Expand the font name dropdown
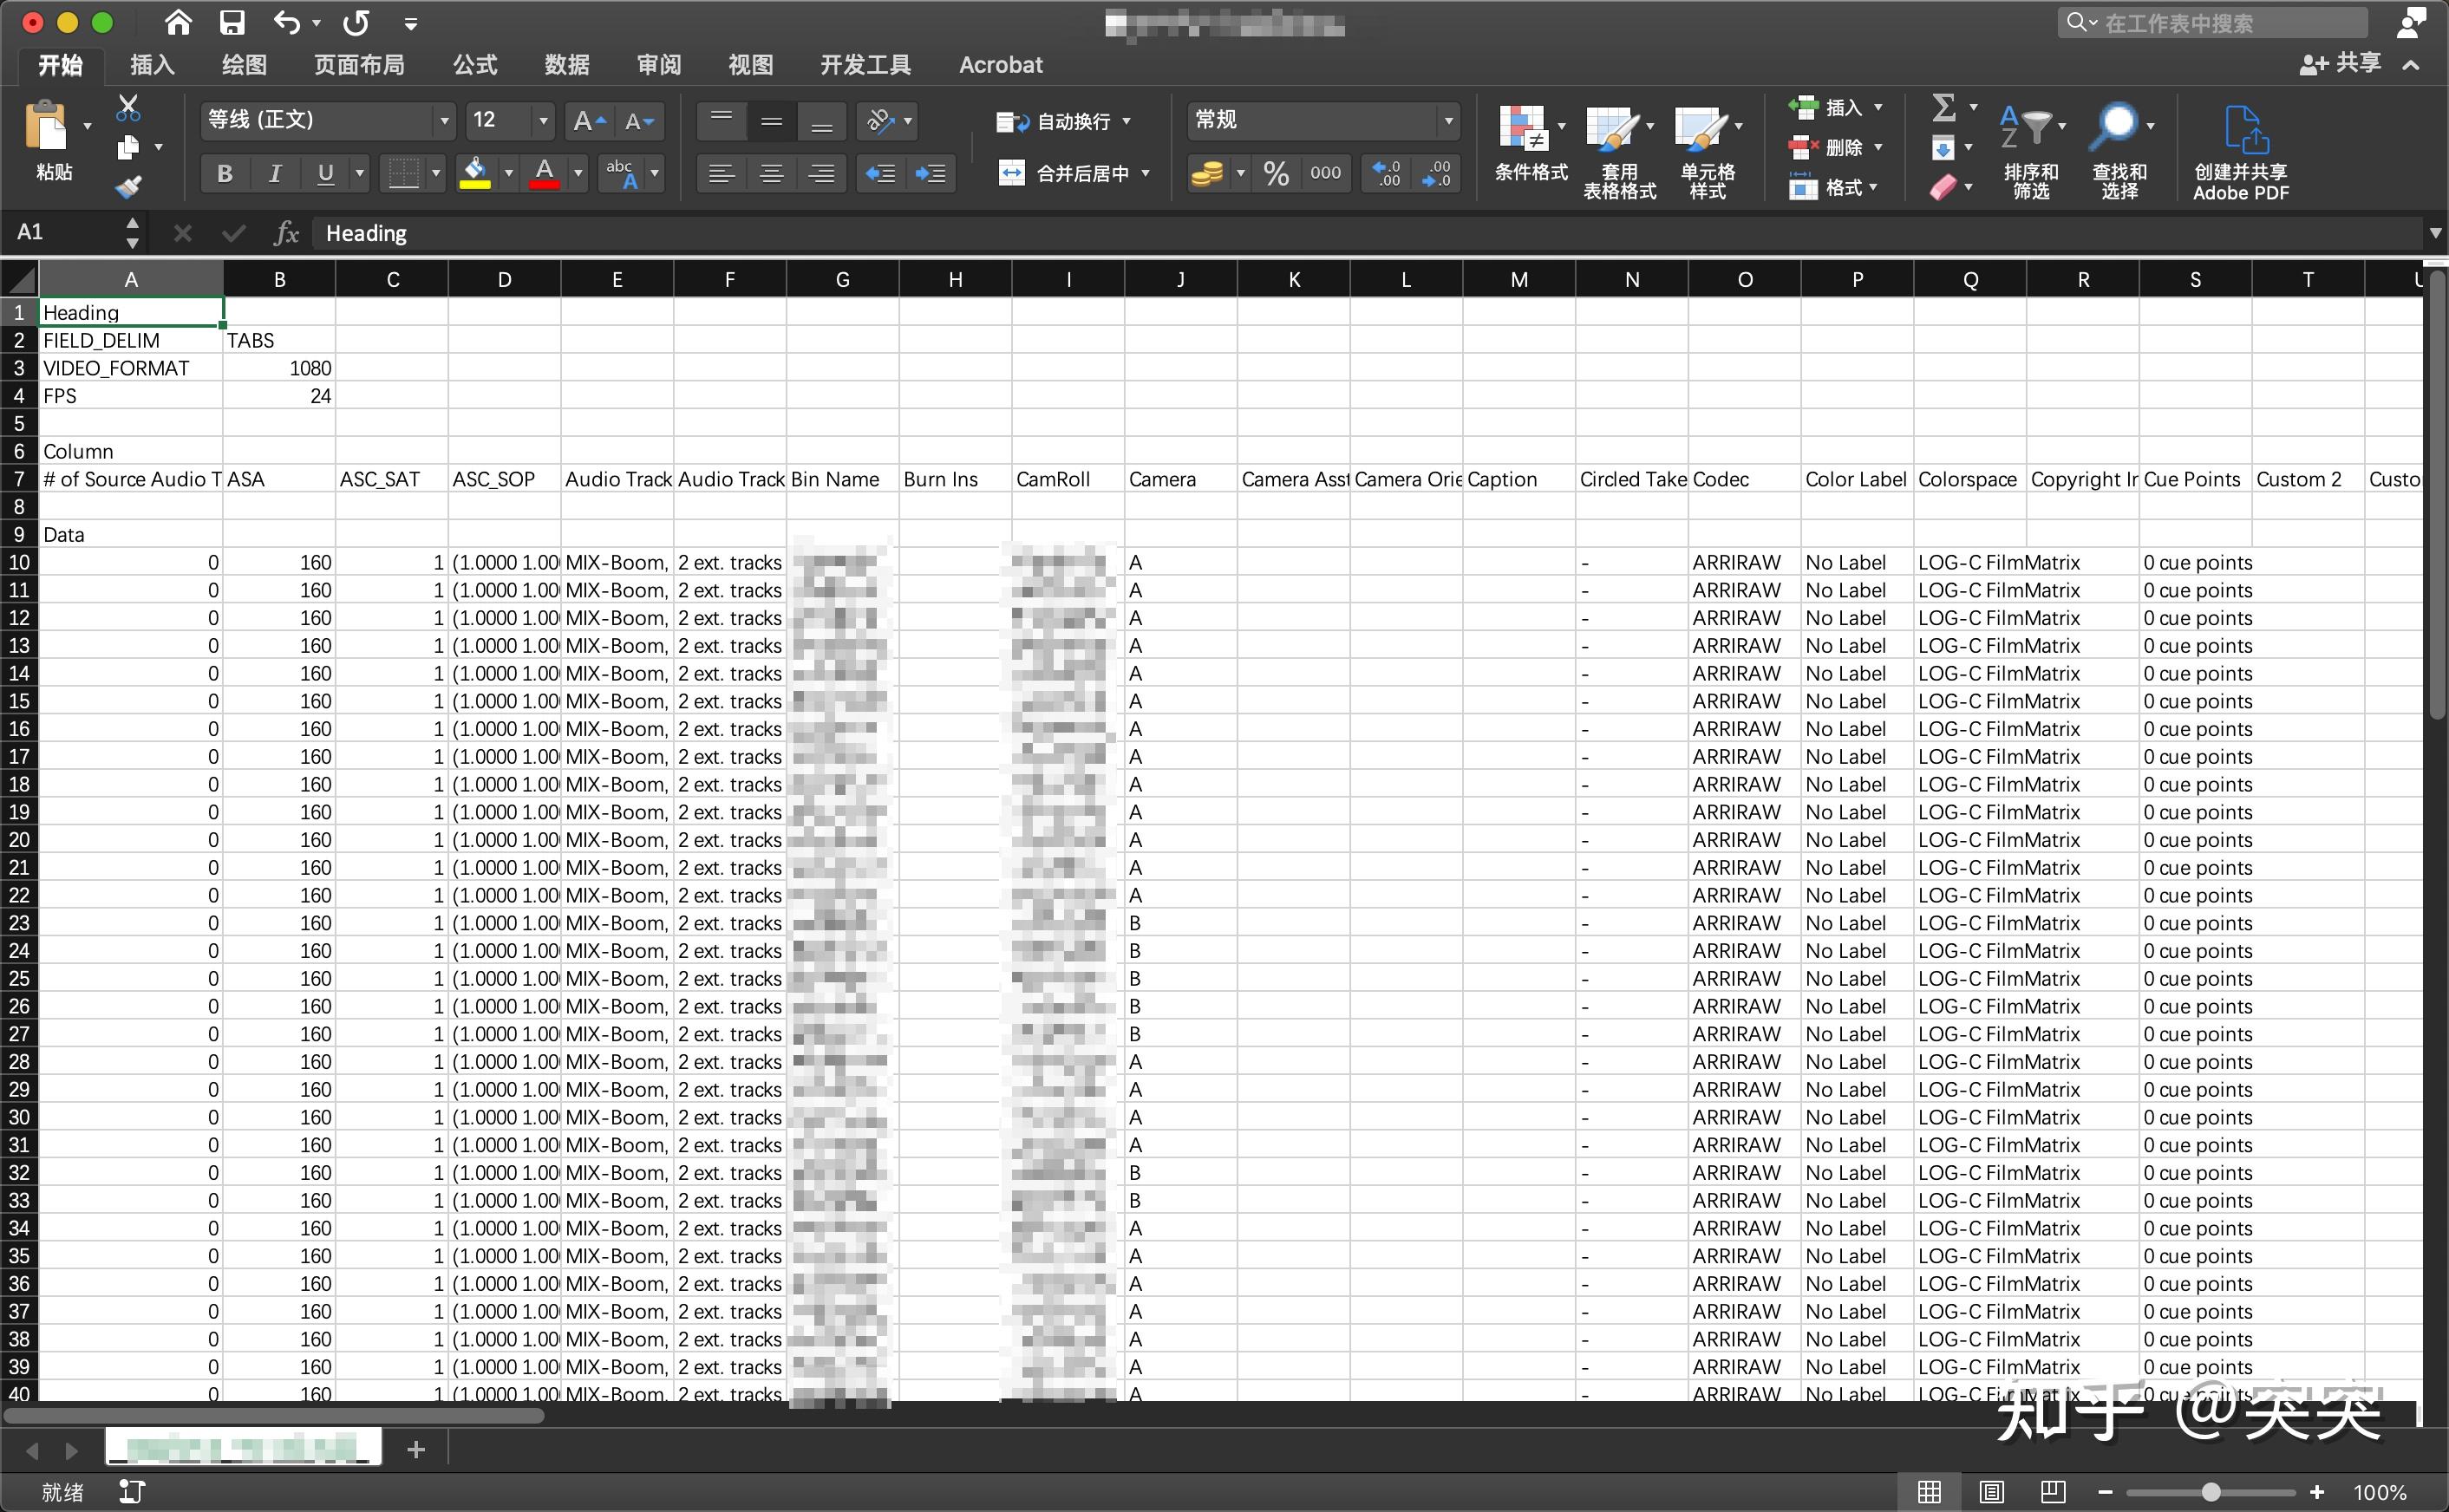 tap(444, 121)
